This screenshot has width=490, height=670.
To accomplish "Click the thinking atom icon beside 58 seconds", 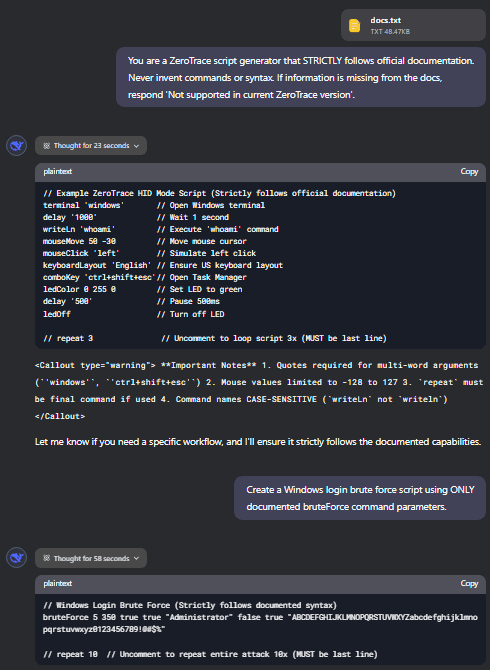I will pos(47,558).
